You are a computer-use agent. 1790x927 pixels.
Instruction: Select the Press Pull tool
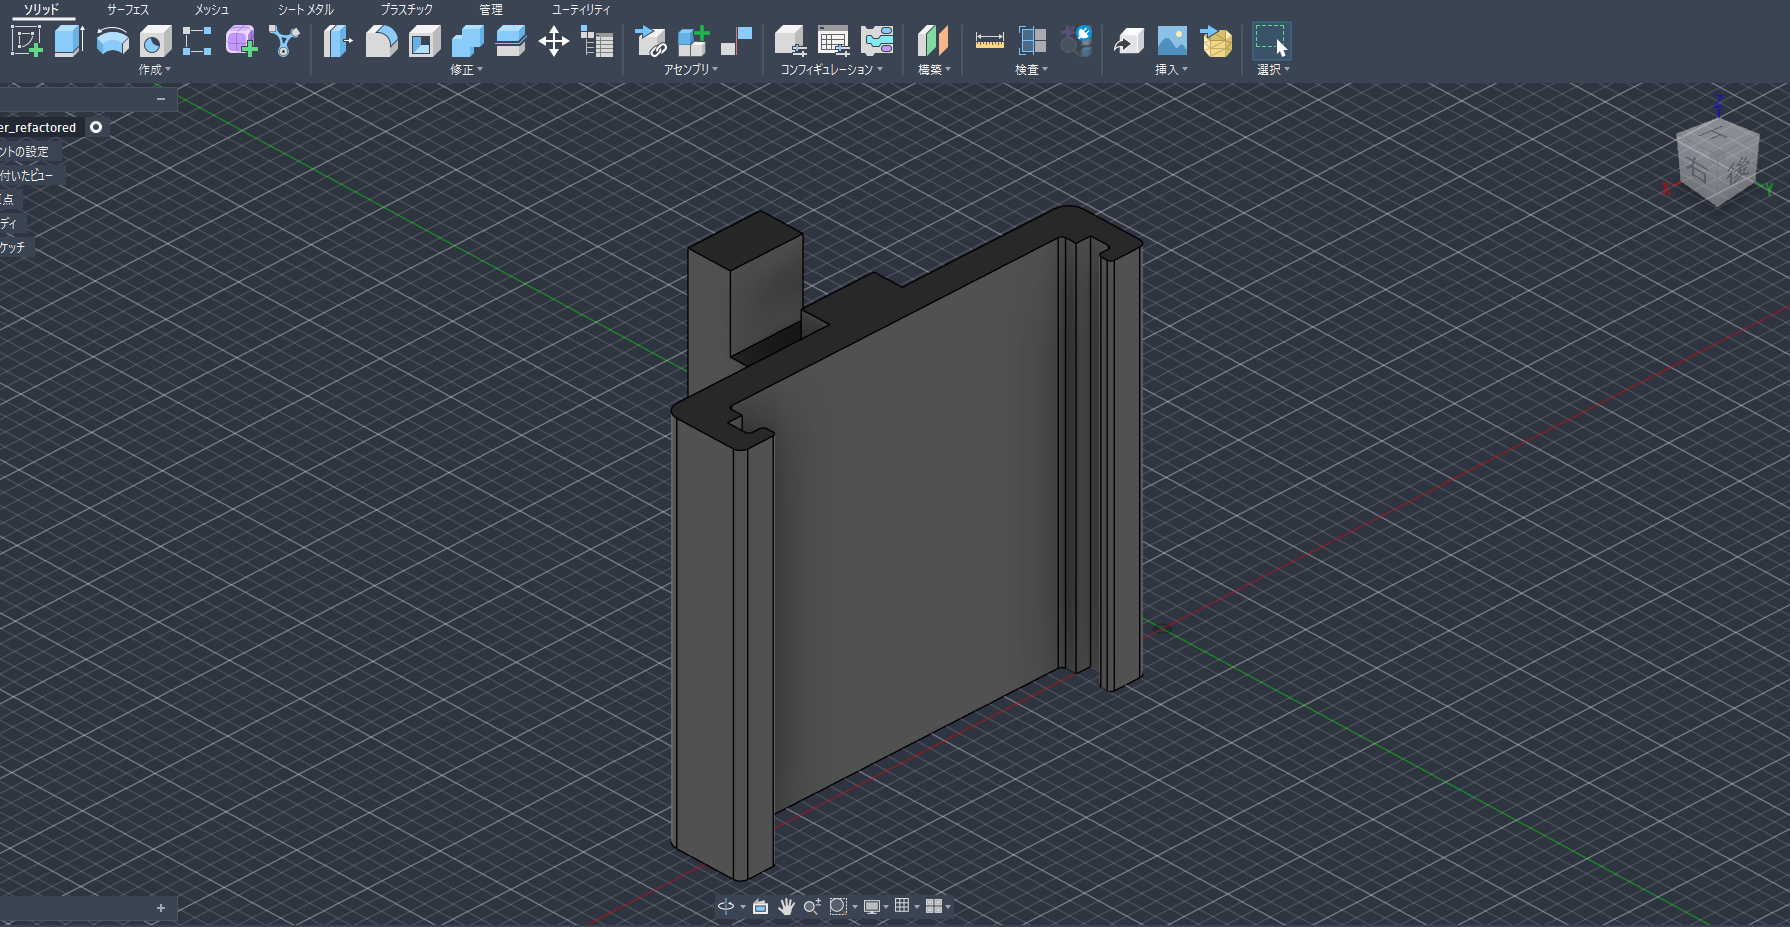338,41
